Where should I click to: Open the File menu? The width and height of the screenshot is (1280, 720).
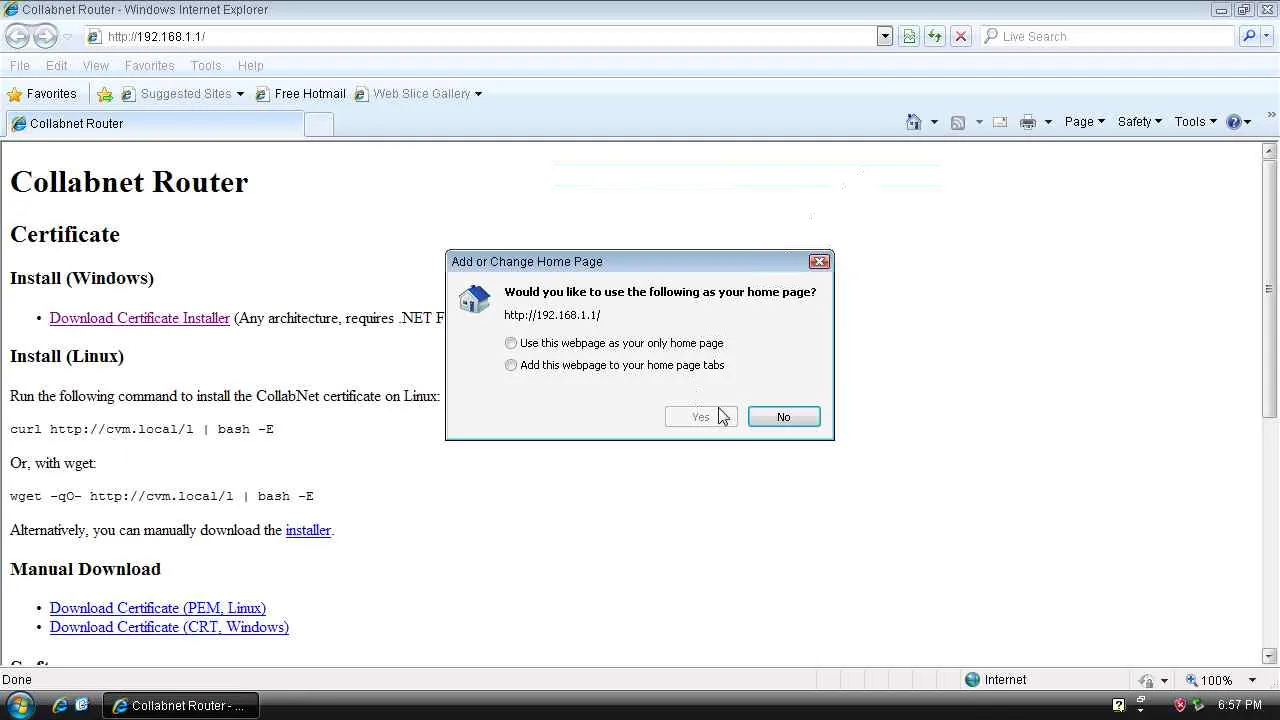pos(19,66)
